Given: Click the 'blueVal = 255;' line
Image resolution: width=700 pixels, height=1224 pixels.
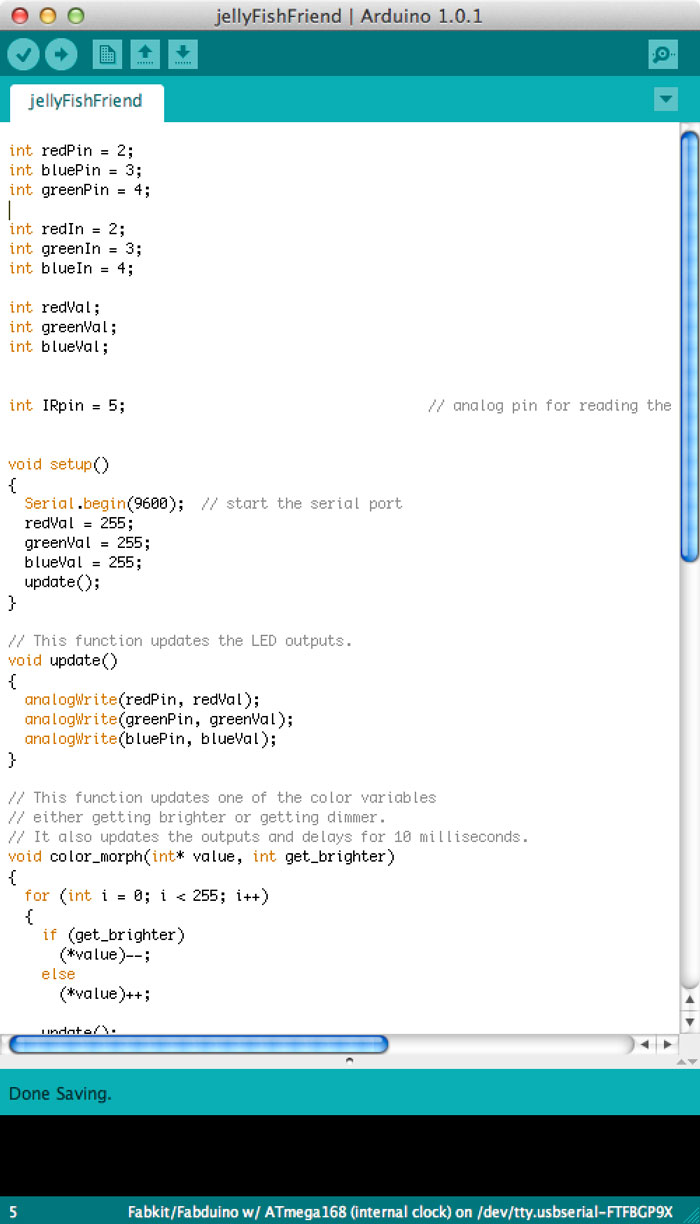Looking at the screenshot, I should (x=84, y=562).
